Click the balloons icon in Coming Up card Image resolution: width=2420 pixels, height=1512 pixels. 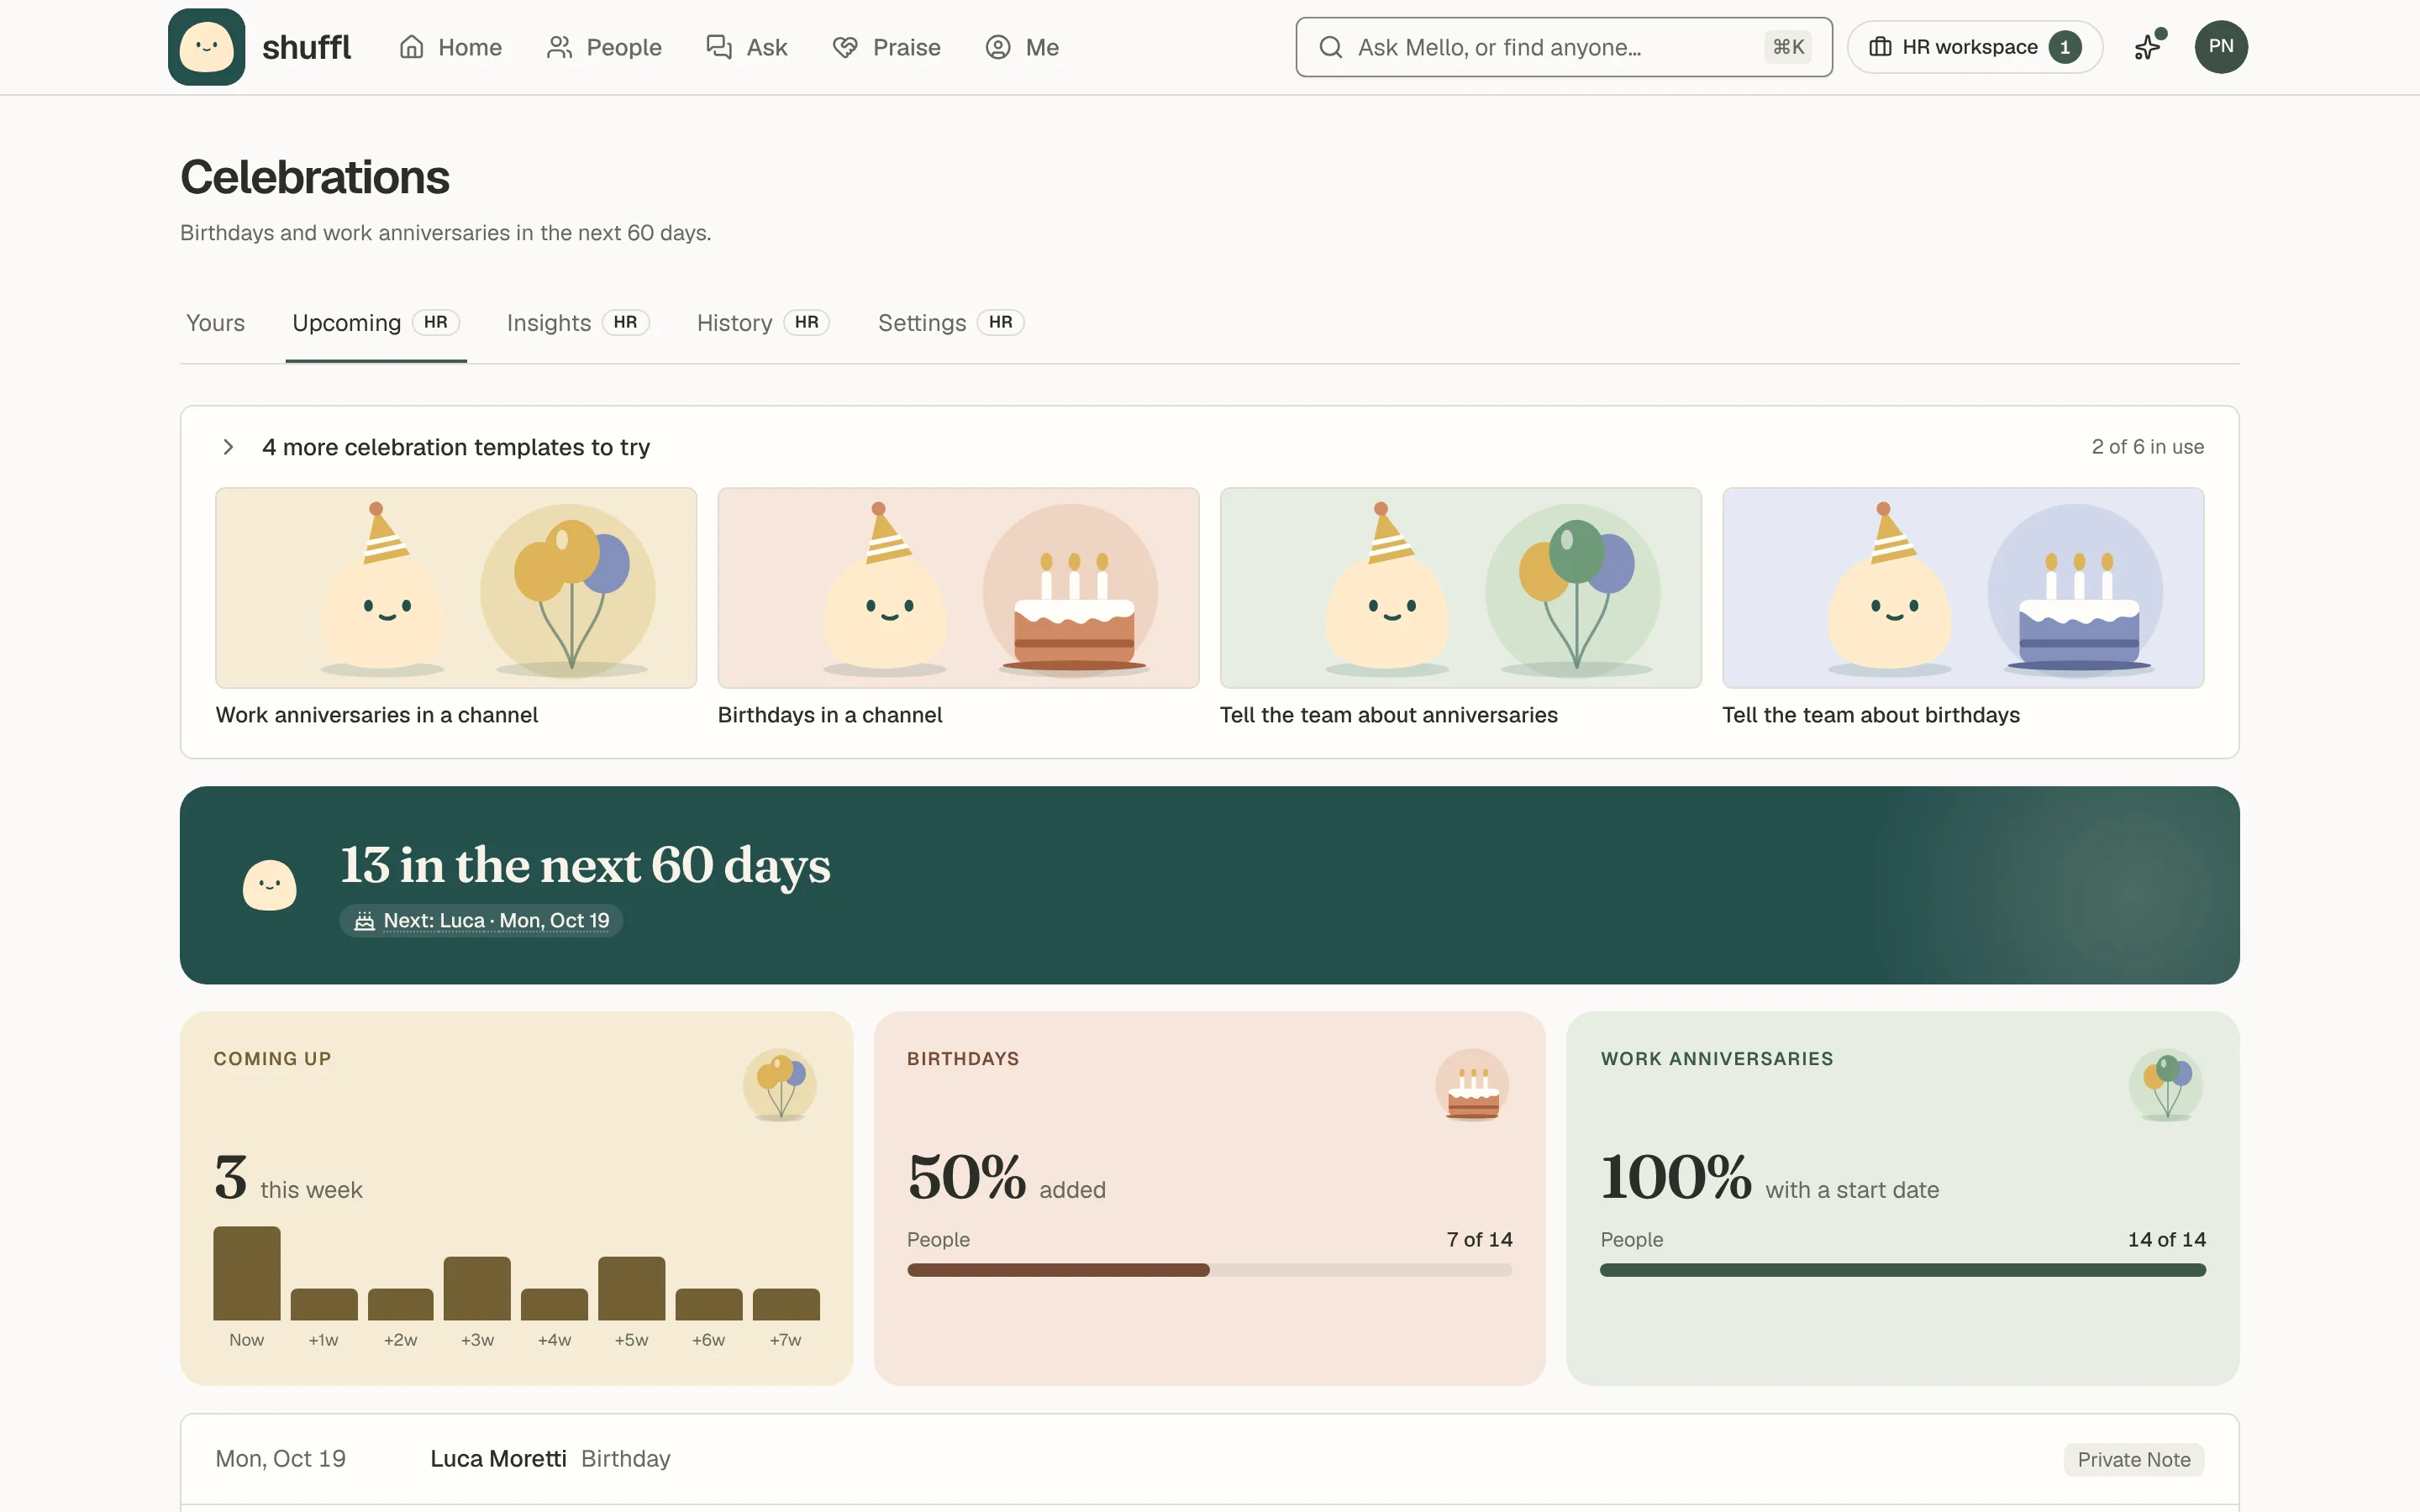point(779,1085)
